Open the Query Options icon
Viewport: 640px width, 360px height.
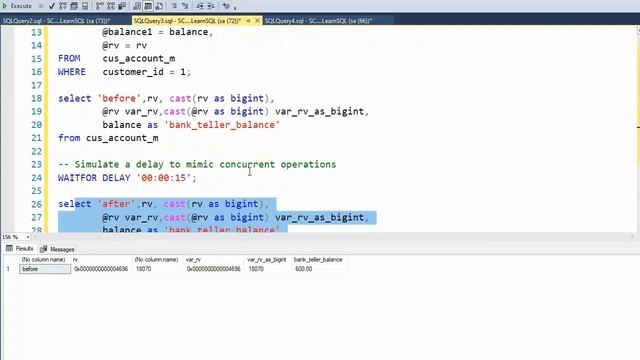point(74,6)
